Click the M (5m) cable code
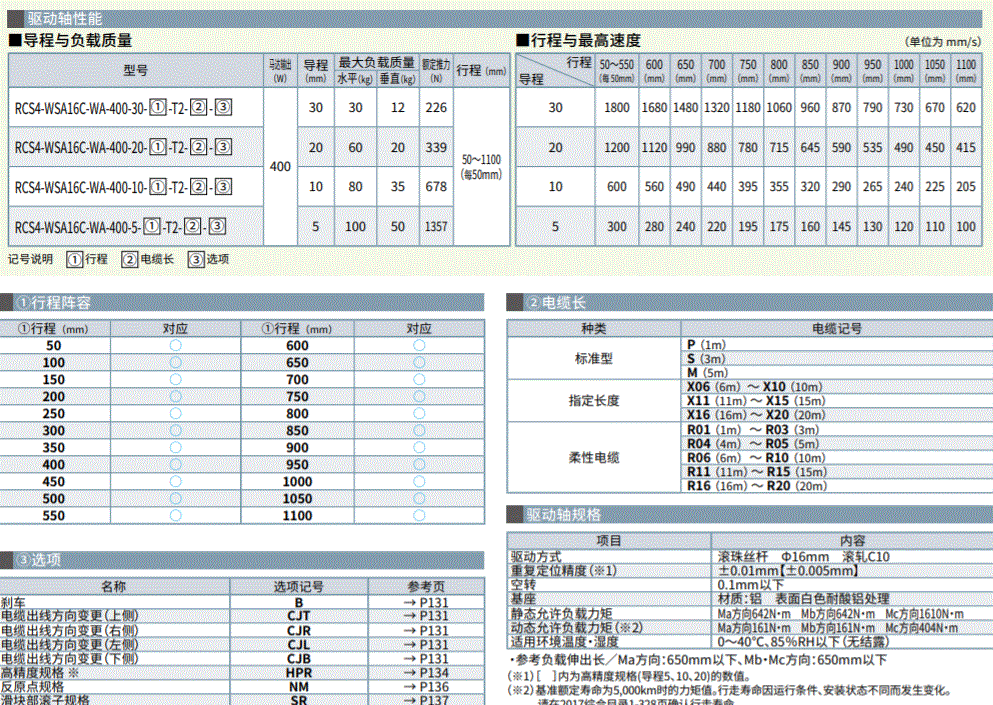Image resolution: width=993 pixels, height=705 pixels. (707, 372)
